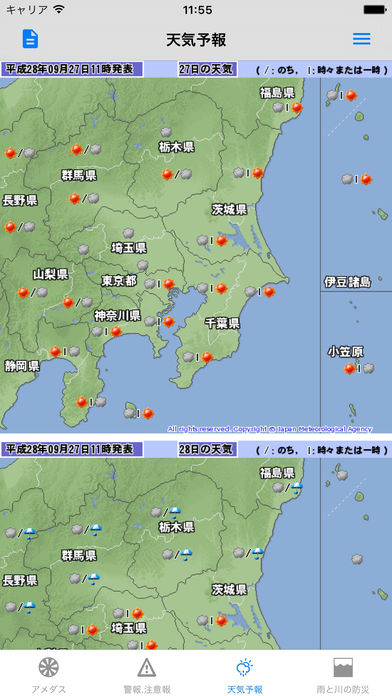Tap the umbrella icon above 群馬県 on the 28日 map

tap(95, 529)
